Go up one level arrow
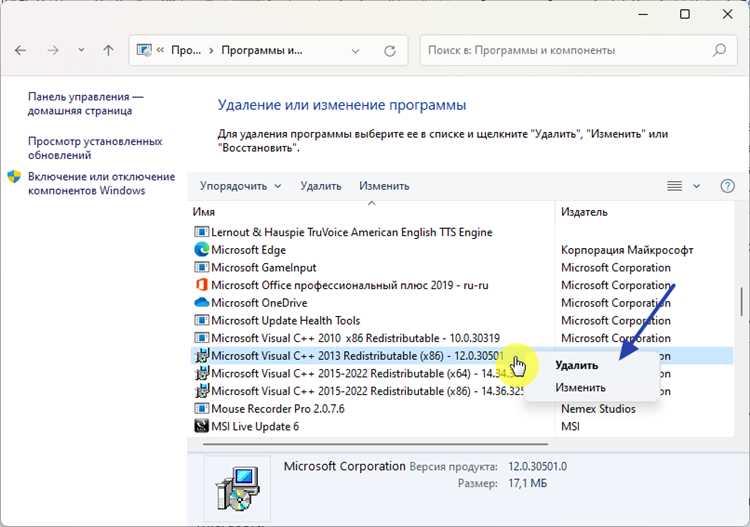Image resolution: width=750 pixels, height=527 pixels. point(109,50)
